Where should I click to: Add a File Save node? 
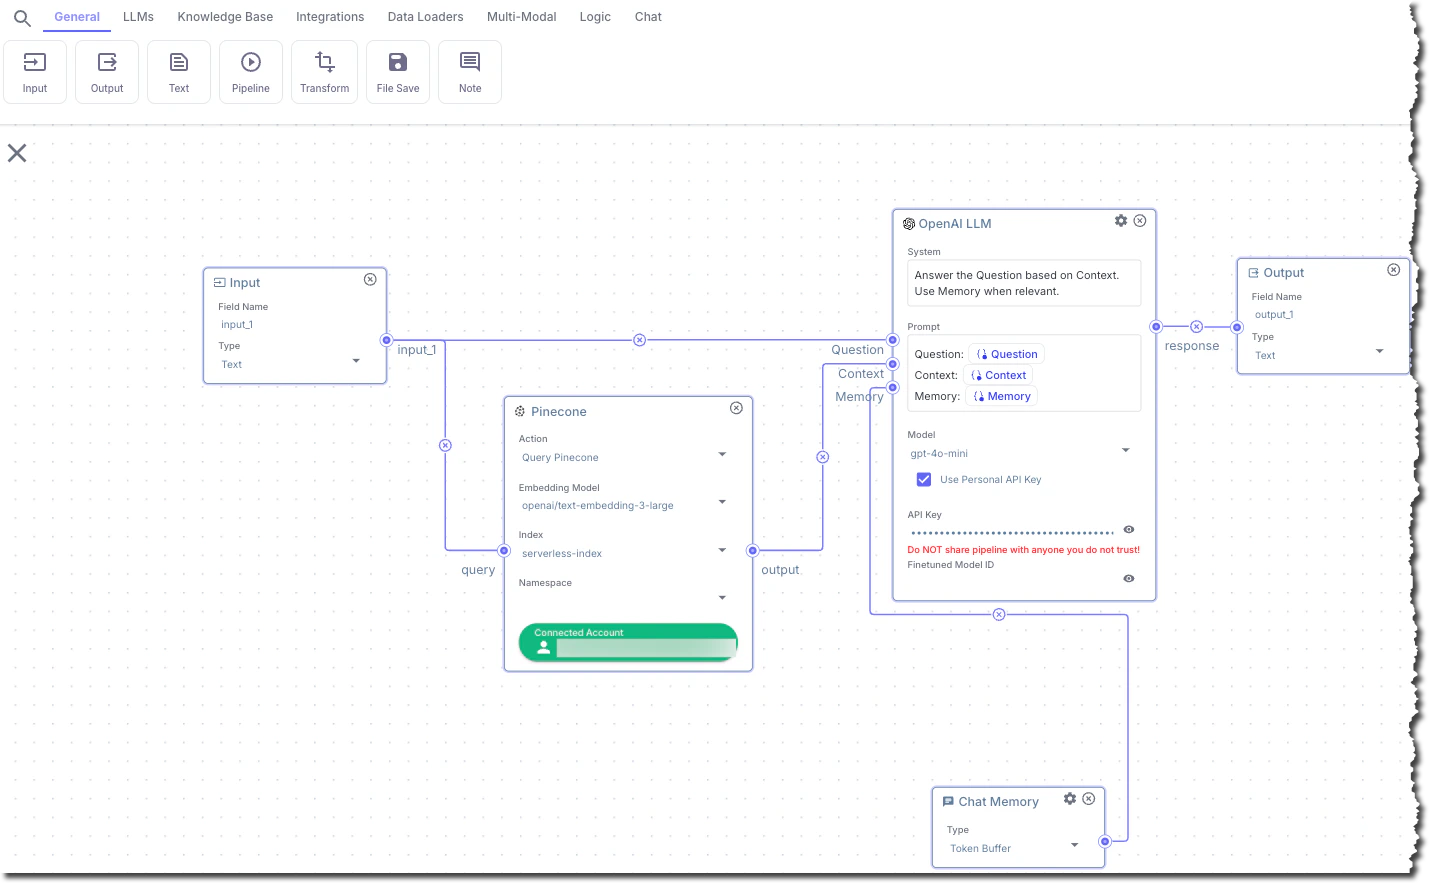(x=397, y=70)
